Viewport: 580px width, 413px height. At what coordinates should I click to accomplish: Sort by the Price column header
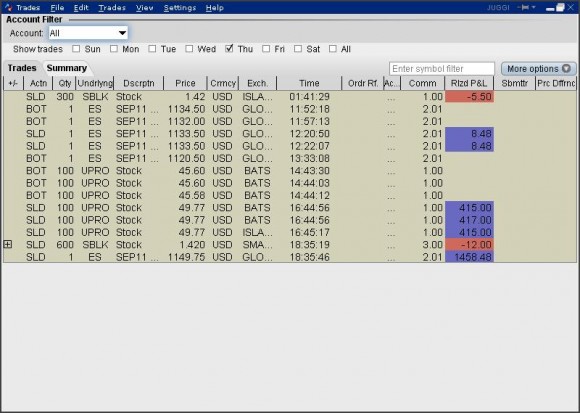click(x=185, y=84)
